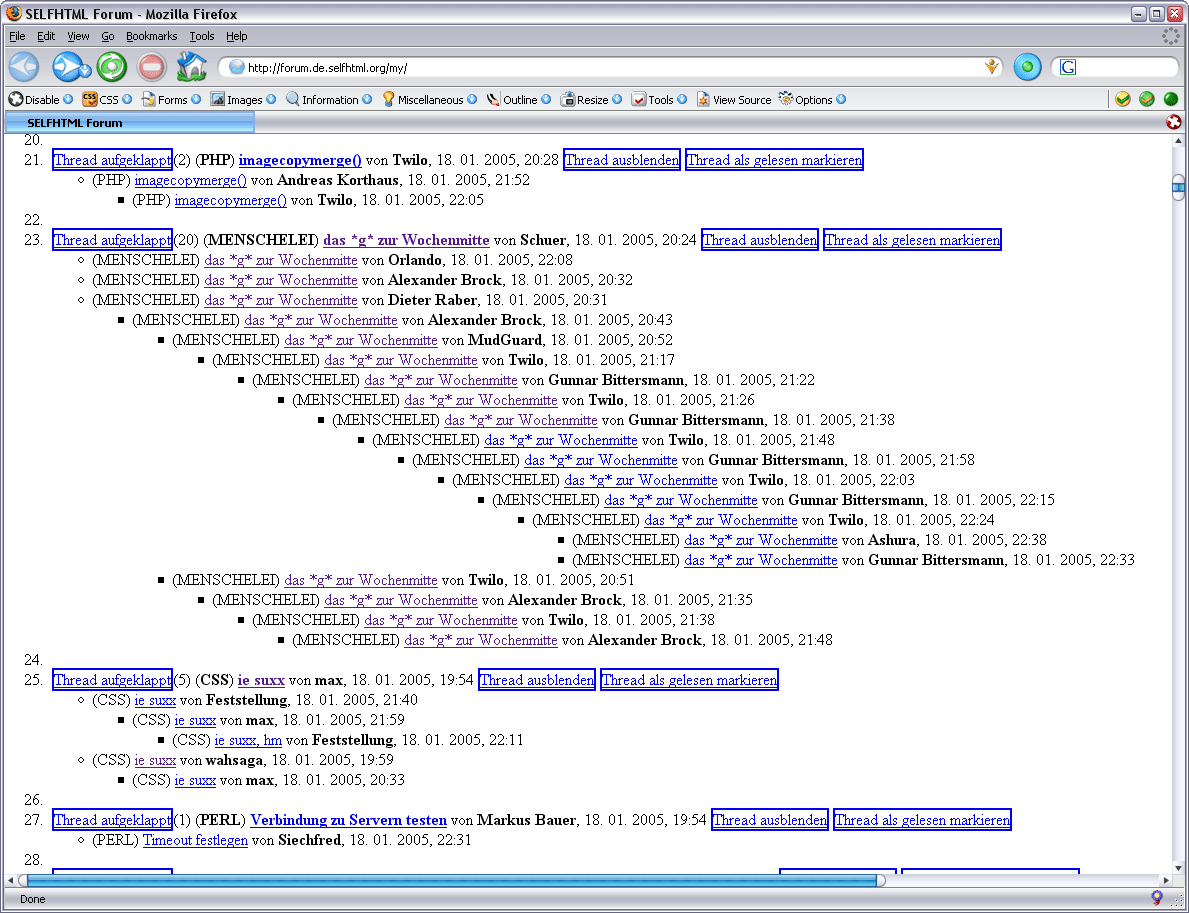Open the Verbindung zu Servern testen link
This screenshot has height=913, width=1189.
pyautogui.click(x=348, y=820)
